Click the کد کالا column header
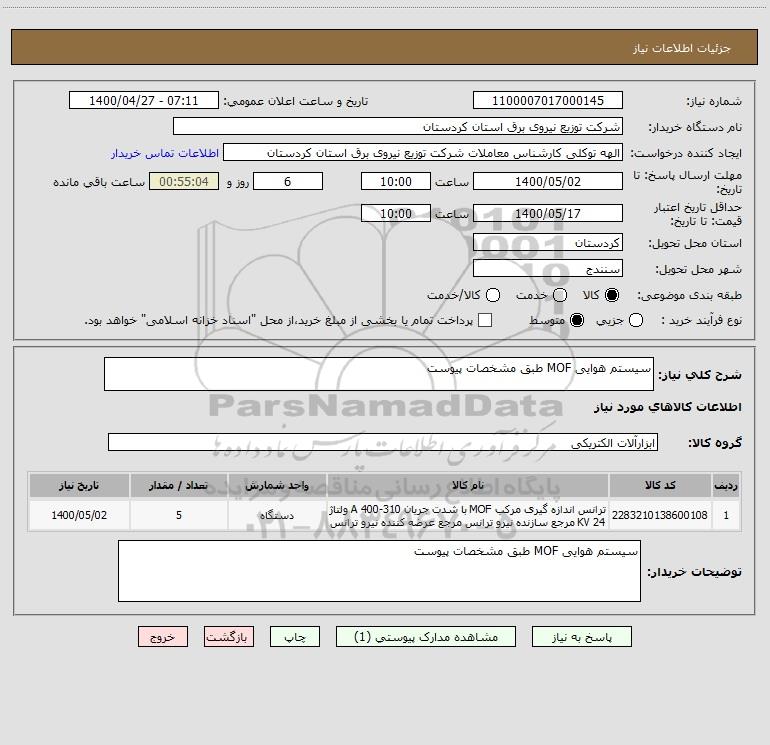 click(x=660, y=486)
